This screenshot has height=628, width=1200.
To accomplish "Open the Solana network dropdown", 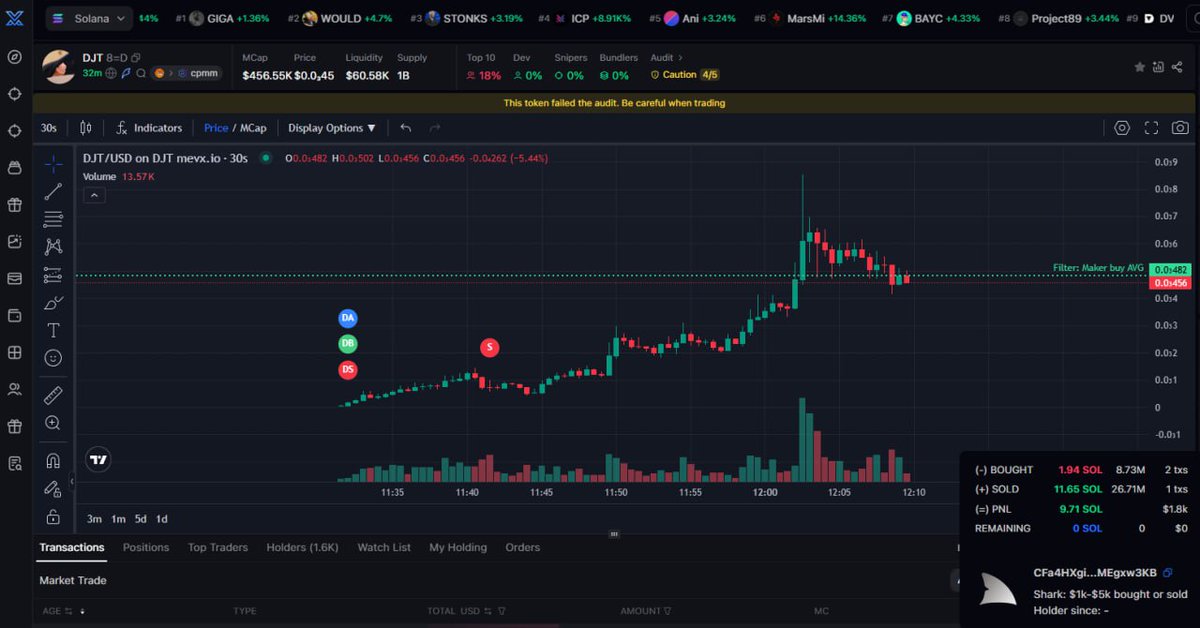I will (90, 18).
